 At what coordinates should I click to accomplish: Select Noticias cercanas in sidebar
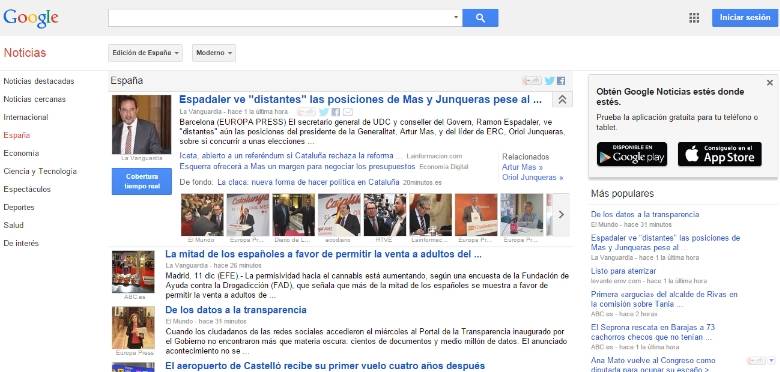click(34, 99)
